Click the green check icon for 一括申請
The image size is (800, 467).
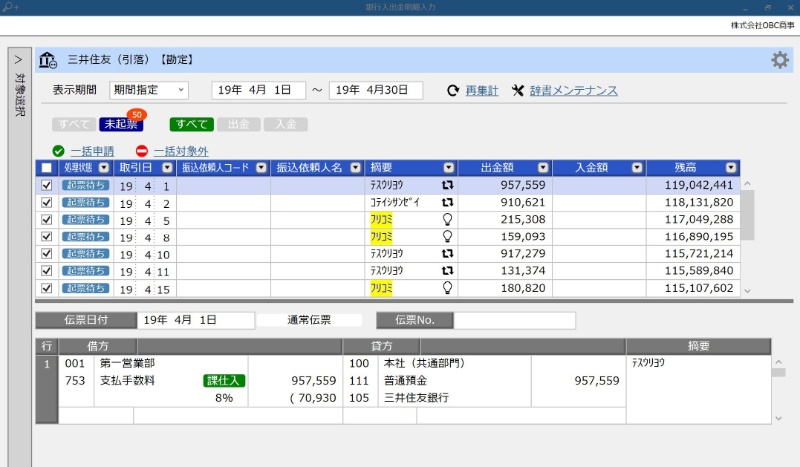(58, 151)
